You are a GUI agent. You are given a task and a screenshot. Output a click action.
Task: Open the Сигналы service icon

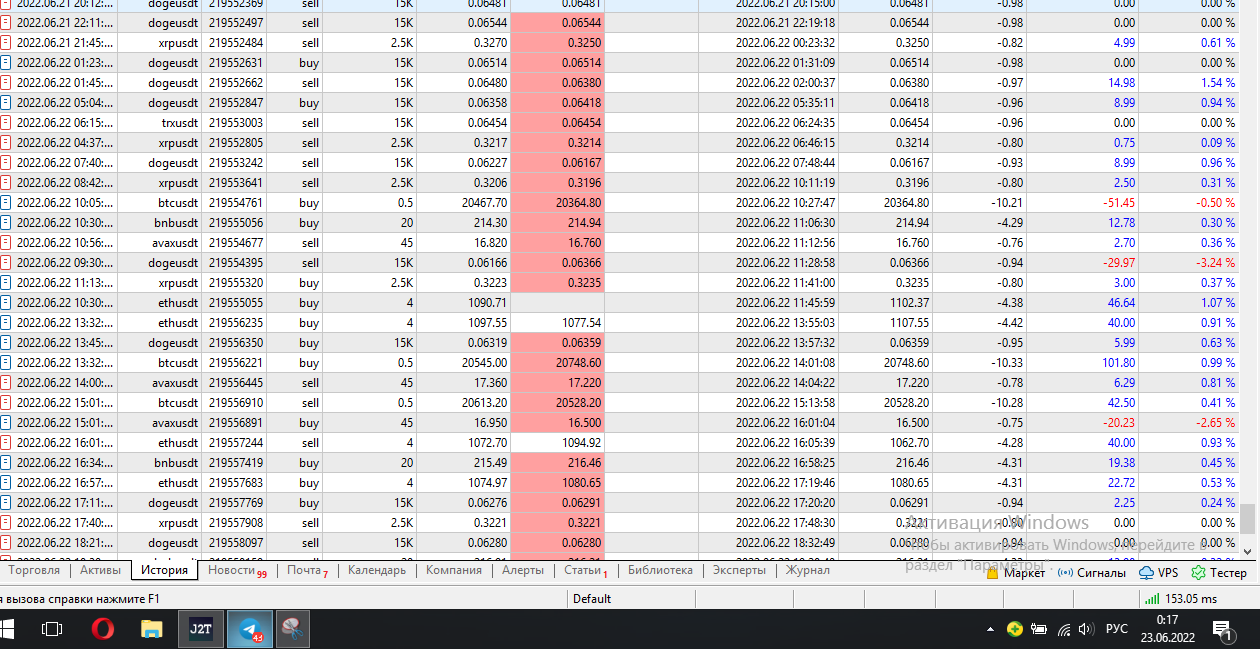[1094, 573]
